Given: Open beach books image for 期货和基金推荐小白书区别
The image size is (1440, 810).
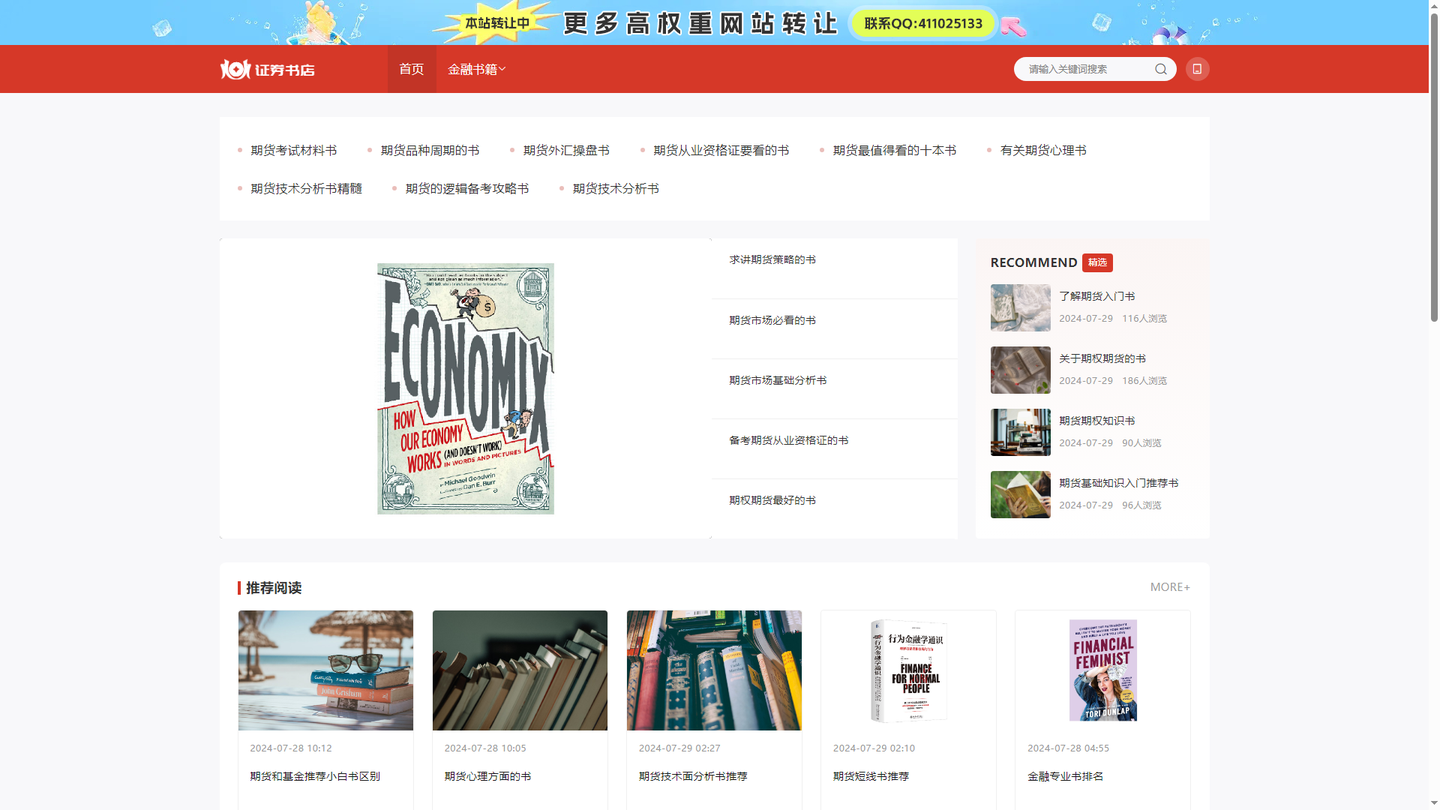Looking at the screenshot, I should (325, 670).
